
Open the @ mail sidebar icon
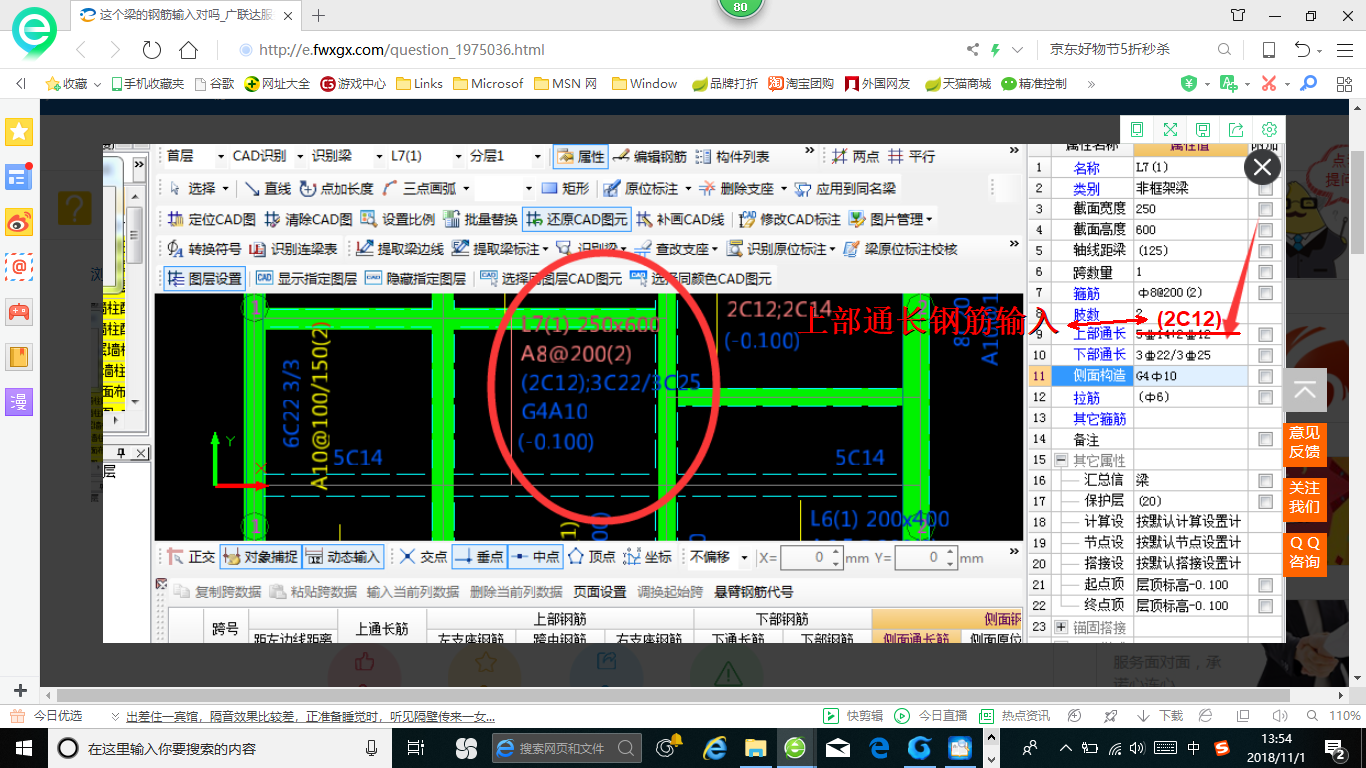(x=19, y=267)
